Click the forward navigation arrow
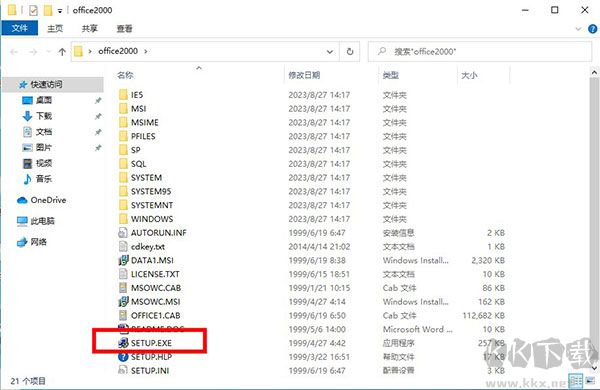Image resolution: width=600 pixels, height=390 pixels. tap(34, 52)
